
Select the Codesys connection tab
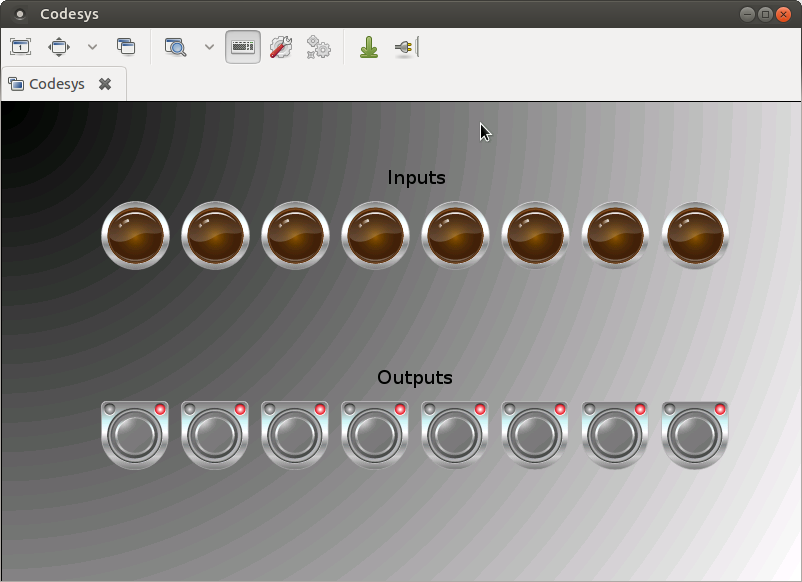click(x=56, y=84)
